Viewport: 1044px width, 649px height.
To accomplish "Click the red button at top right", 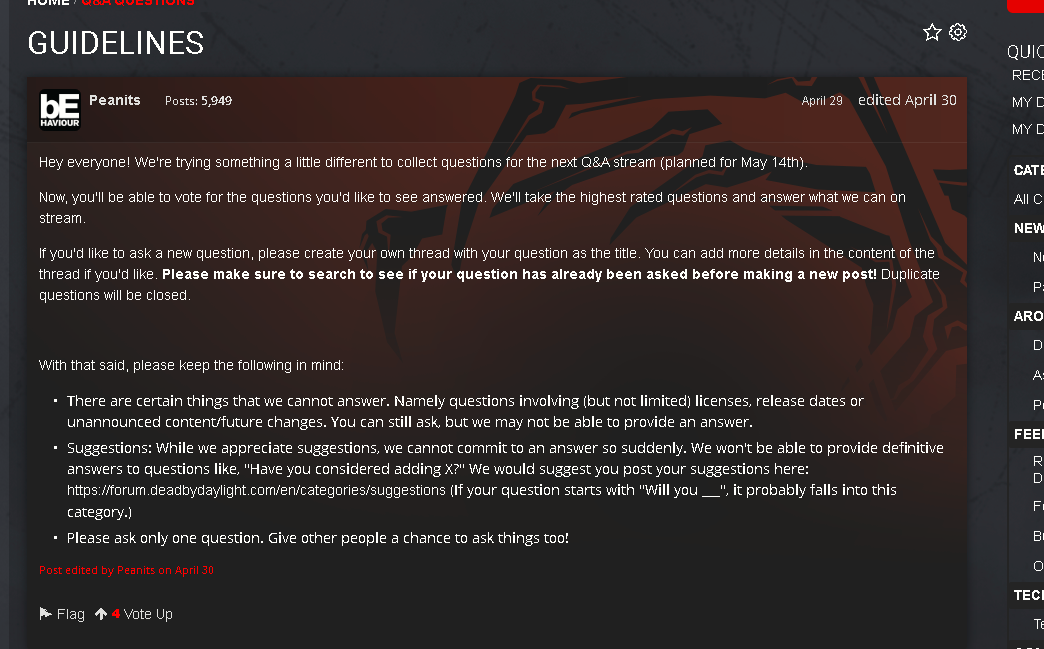I will [x=1025, y=6].
